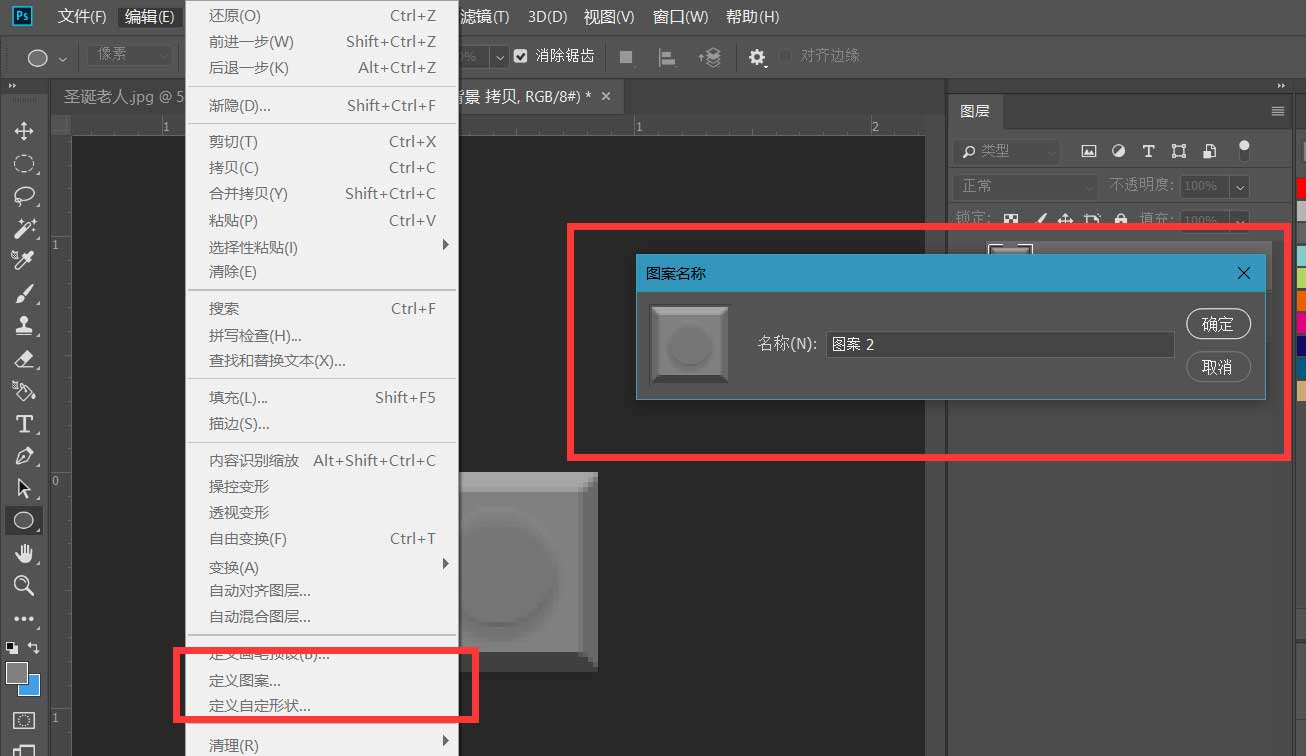Image resolution: width=1306 pixels, height=756 pixels.
Task: Close the 背景 拷贝 document tab
Action: click(605, 96)
